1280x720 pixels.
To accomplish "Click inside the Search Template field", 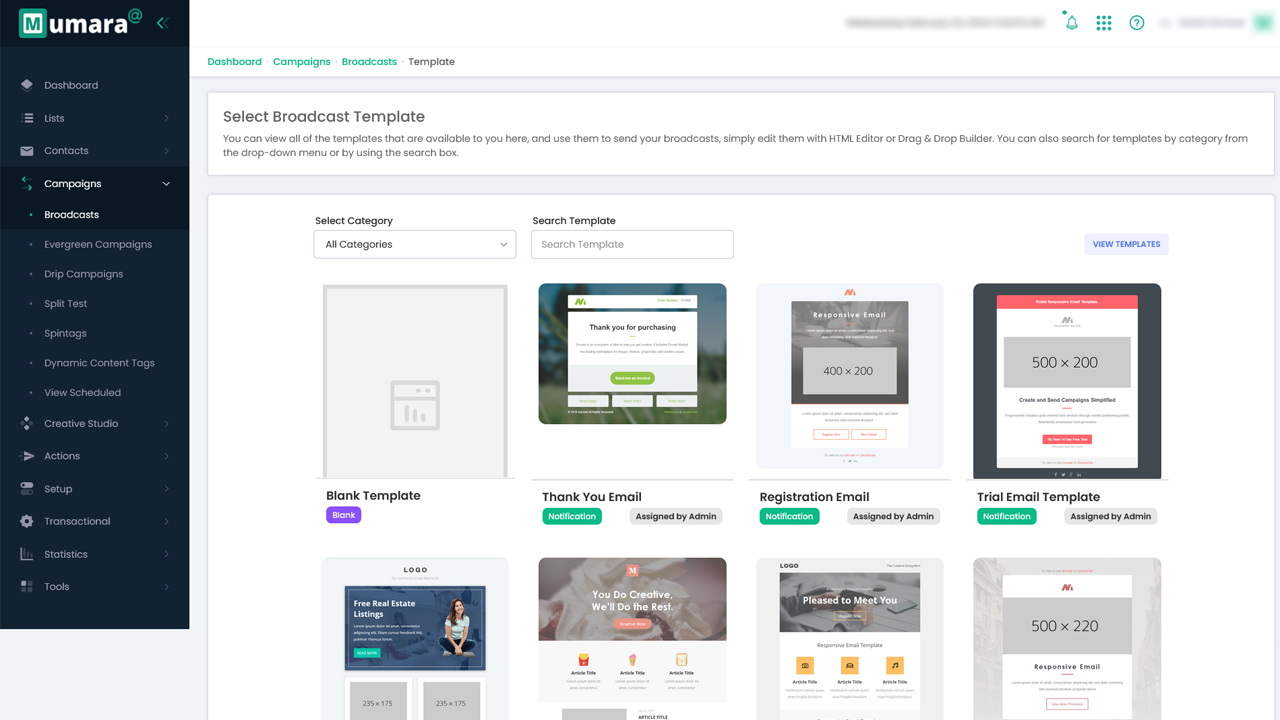I will coord(632,244).
